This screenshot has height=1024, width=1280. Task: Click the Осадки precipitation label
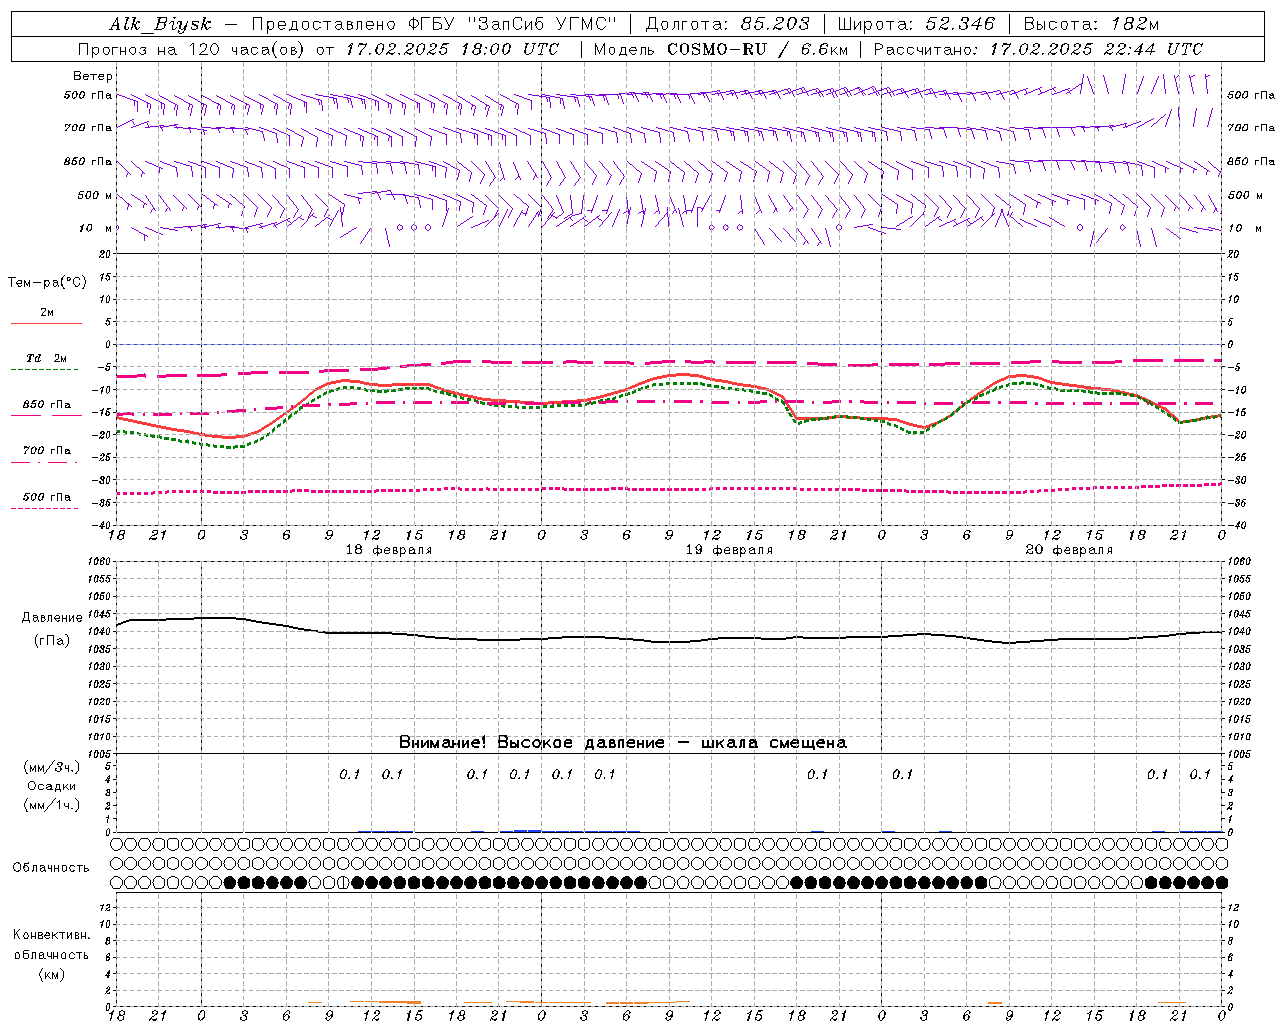(x=51, y=786)
